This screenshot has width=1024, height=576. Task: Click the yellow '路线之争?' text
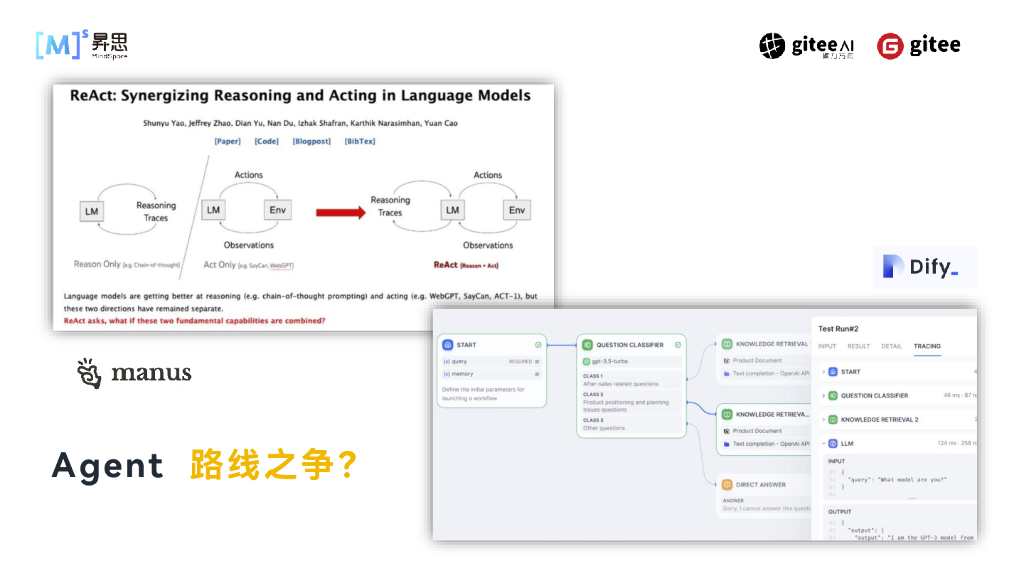pos(274,465)
